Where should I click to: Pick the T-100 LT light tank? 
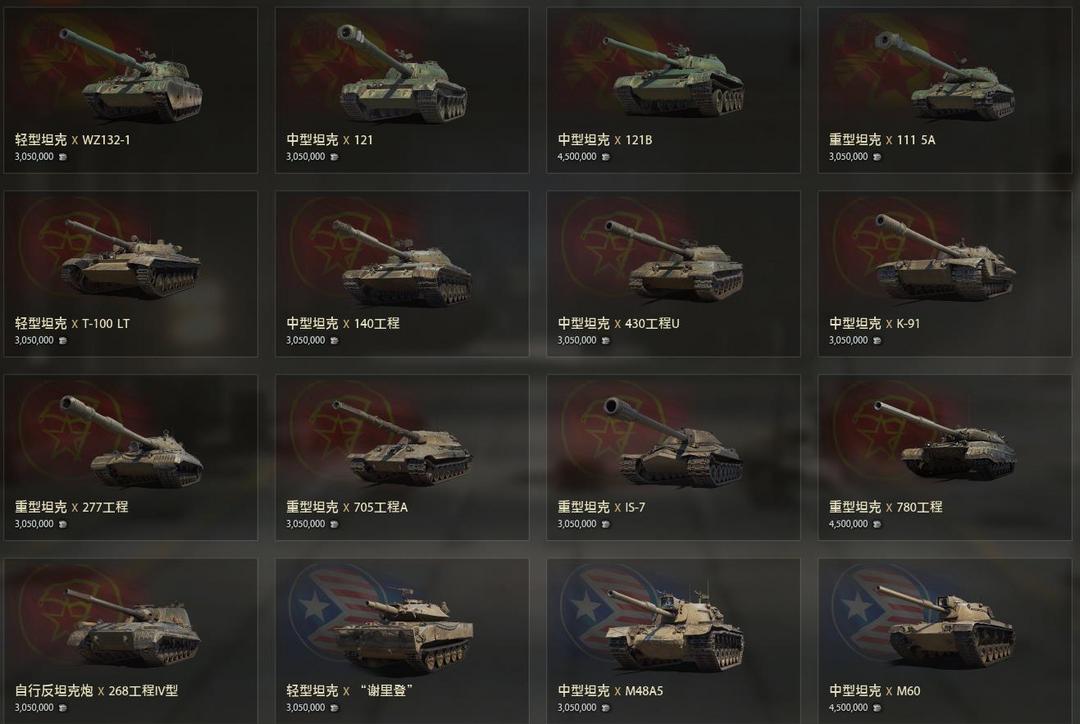[x=131, y=274]
